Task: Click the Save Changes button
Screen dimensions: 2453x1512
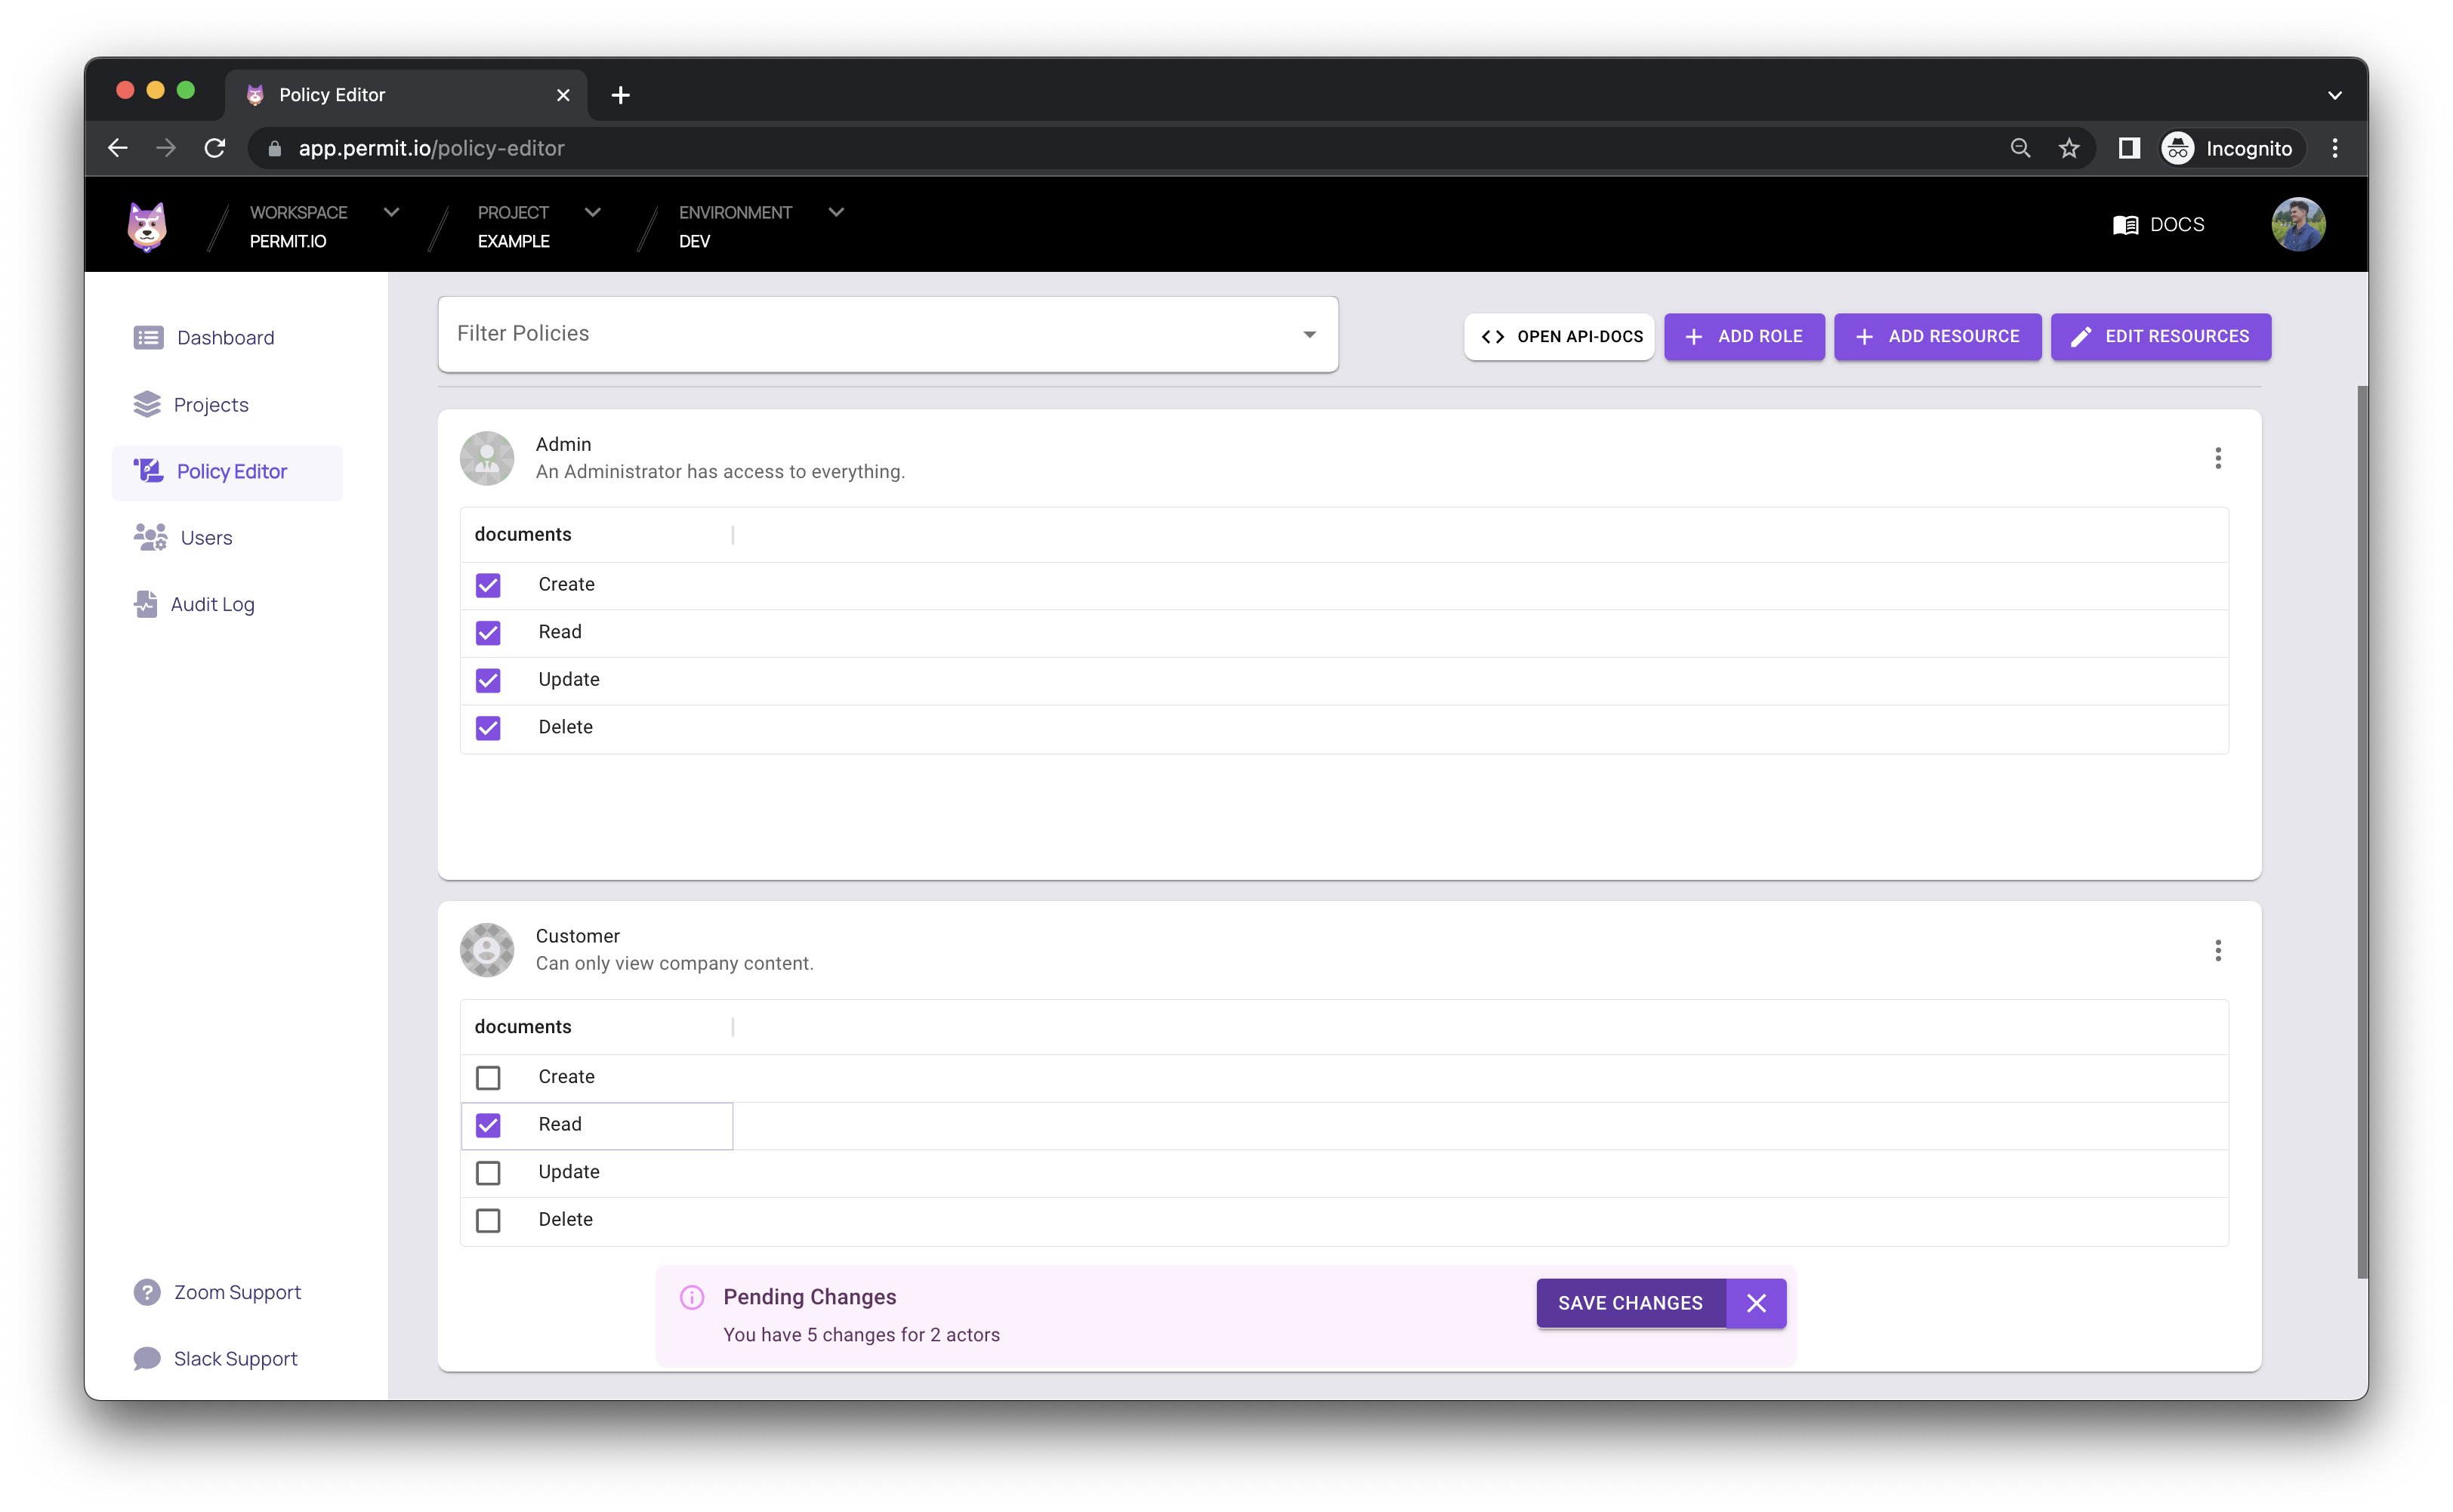Action: pos(1630,1304)
